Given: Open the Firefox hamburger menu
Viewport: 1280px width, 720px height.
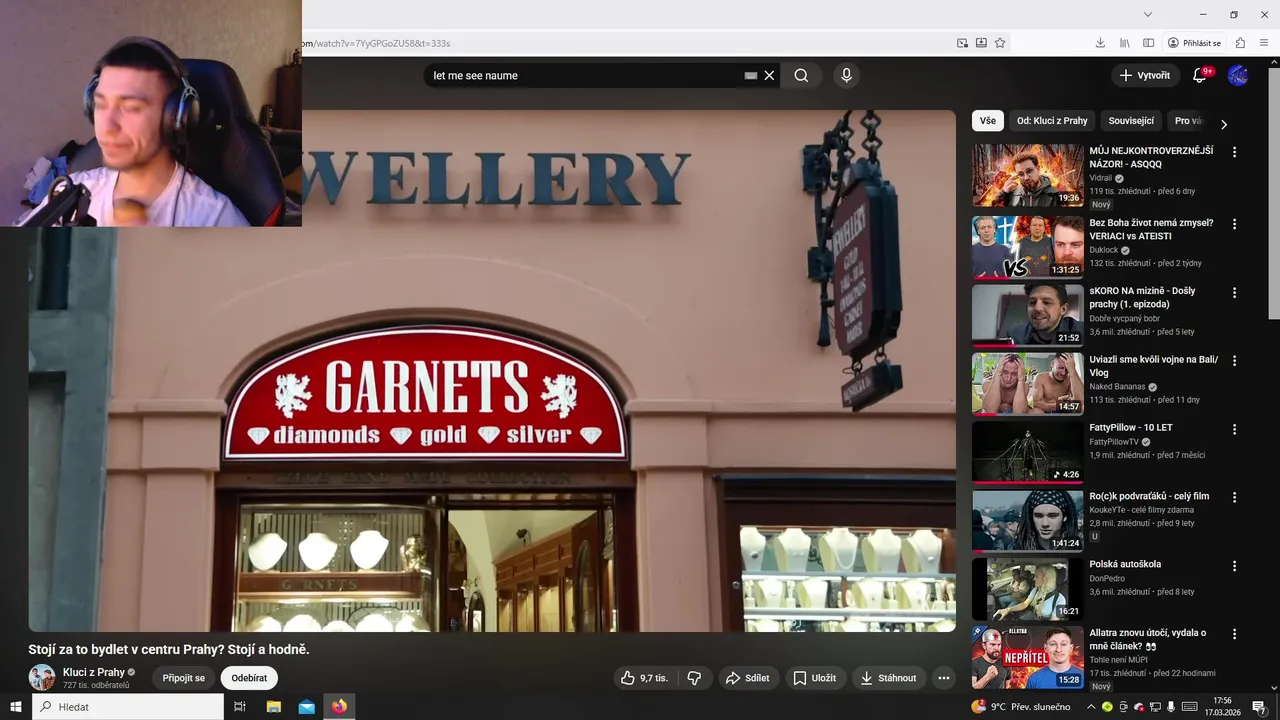Looking at the screenshot, I should tap(1264, 43).
